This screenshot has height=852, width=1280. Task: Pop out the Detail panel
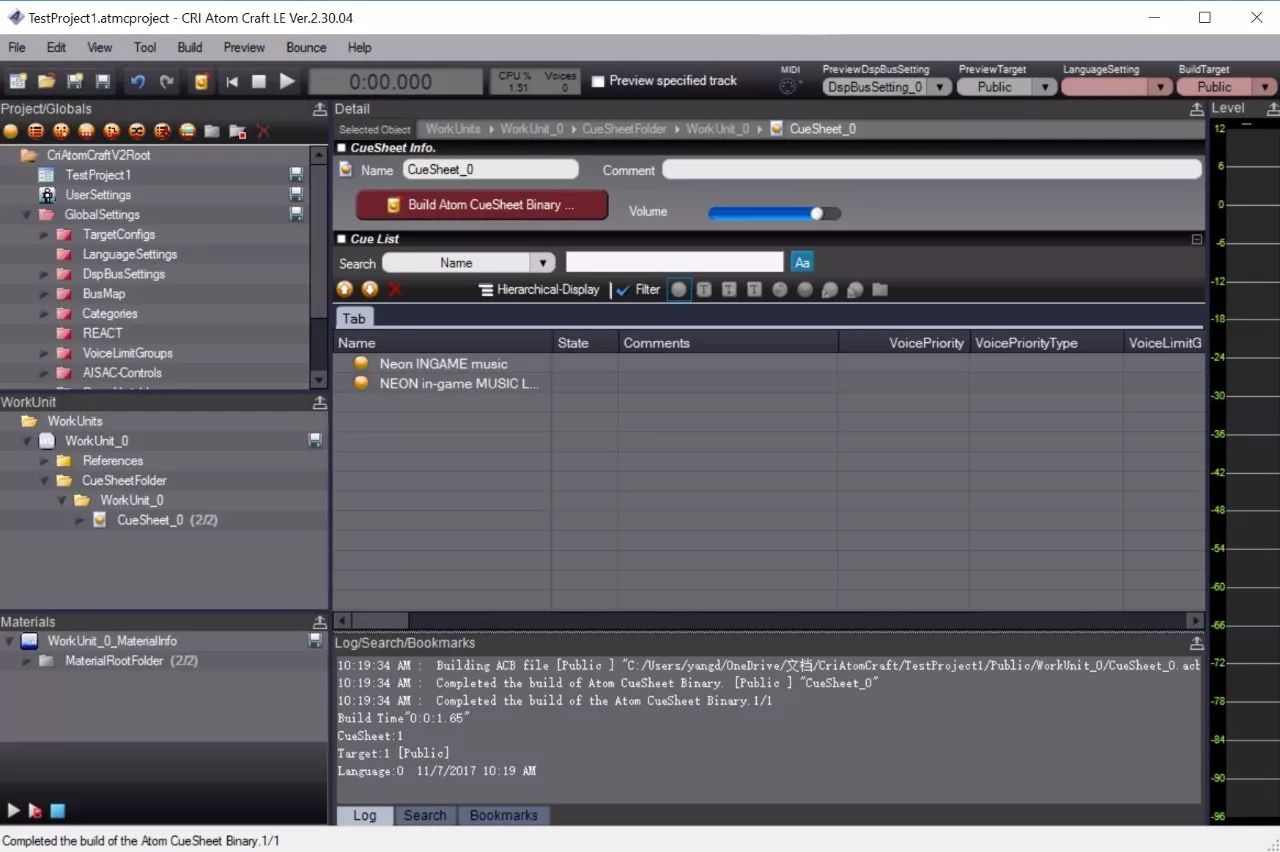click(1196, 109)
